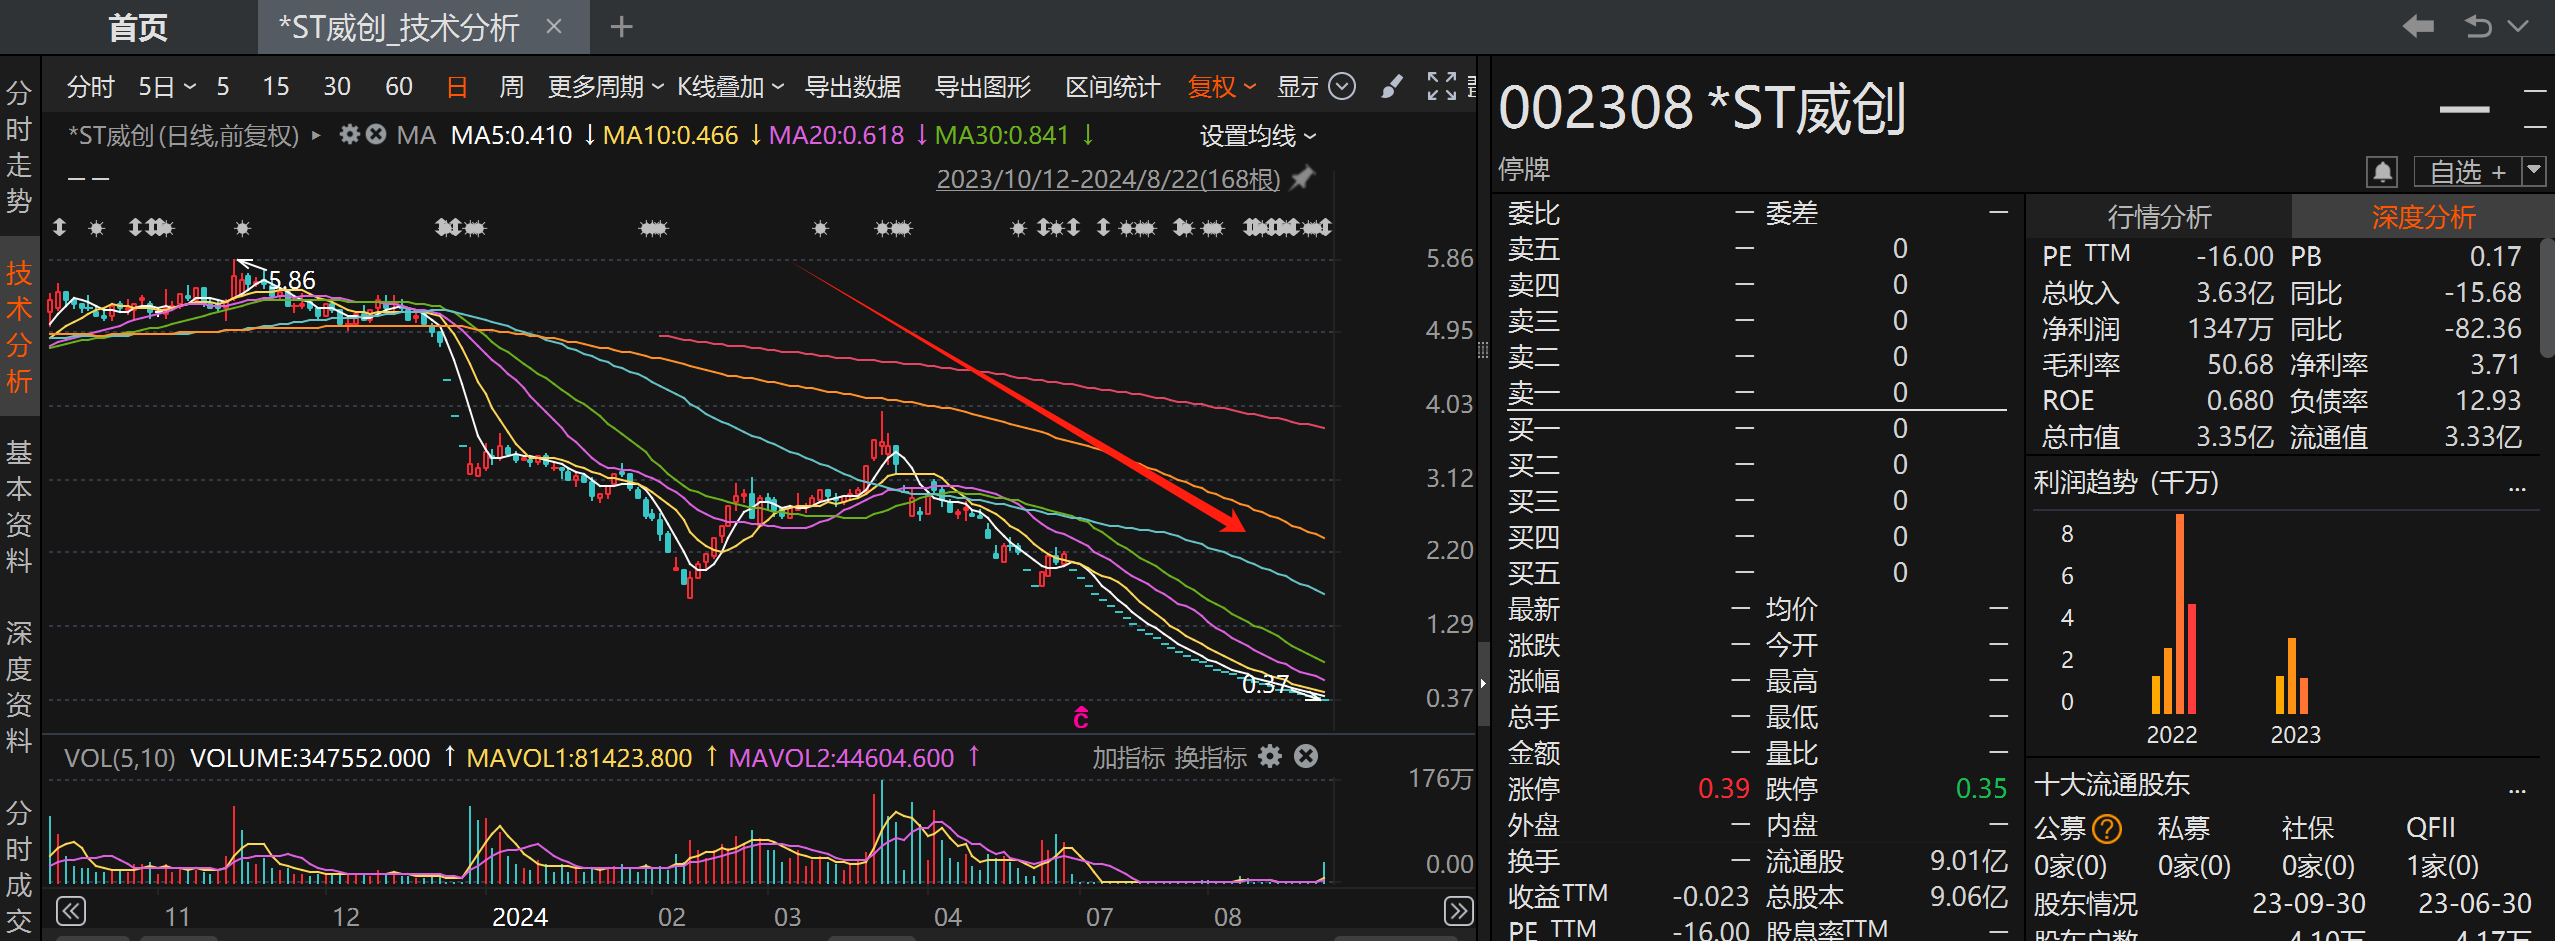Switch to 深度分析 tab
The width and height of the screenshot is (2555, 941).
click(x=2422, y=217)
